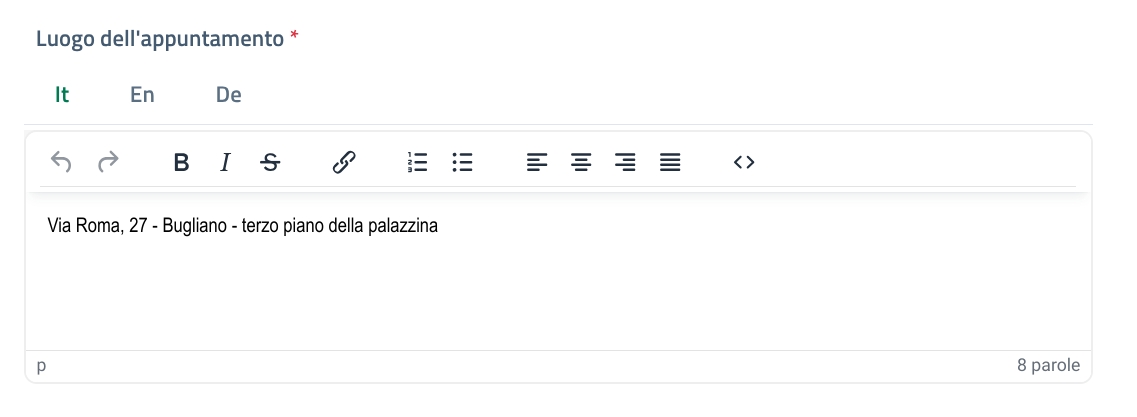Click the Luogo dell'appuntamento label

(160, 39)
